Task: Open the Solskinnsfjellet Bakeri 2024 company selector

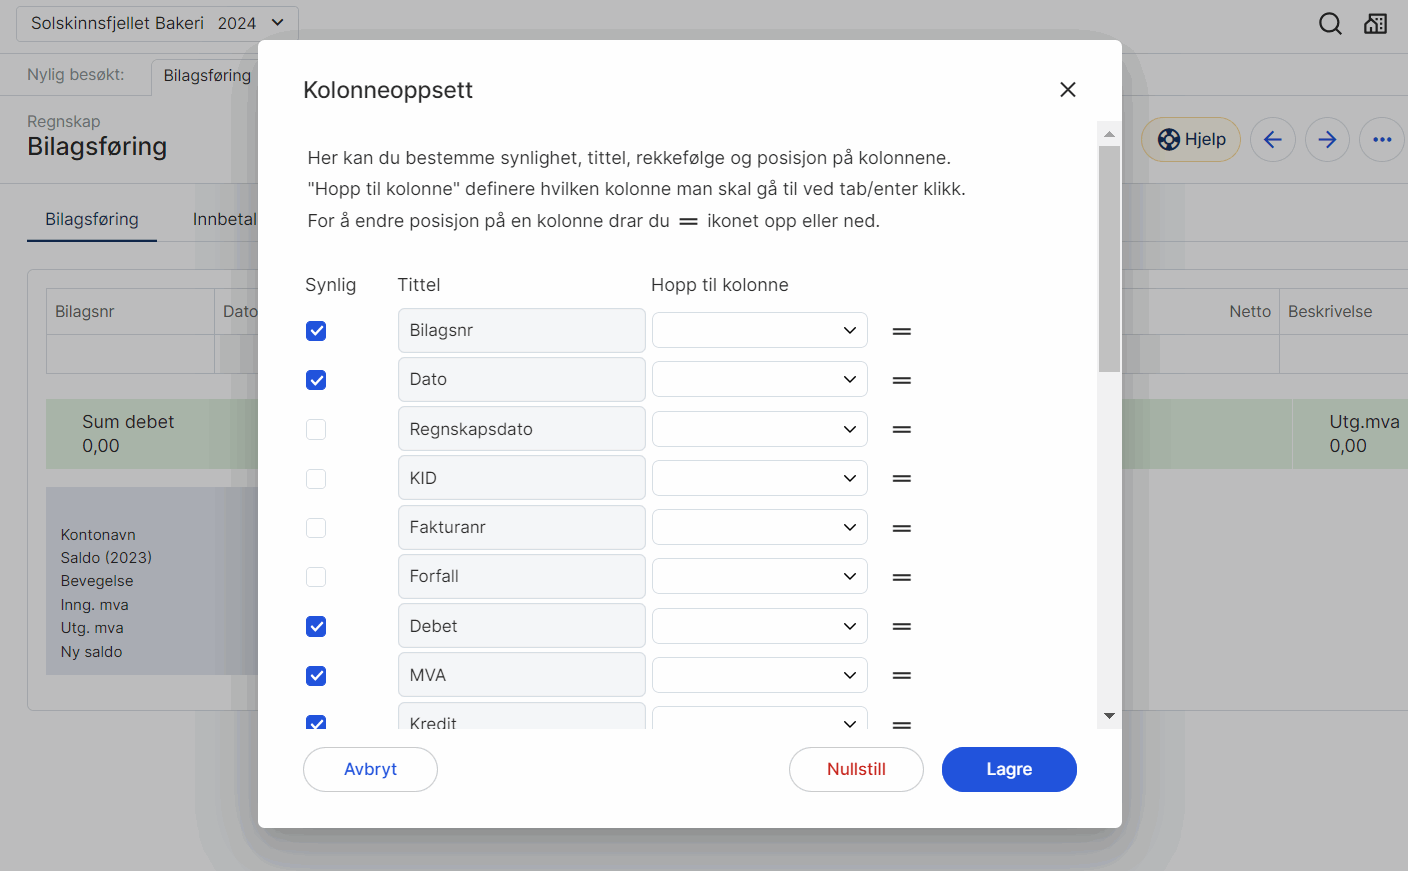Action: [x=157, y=23]
